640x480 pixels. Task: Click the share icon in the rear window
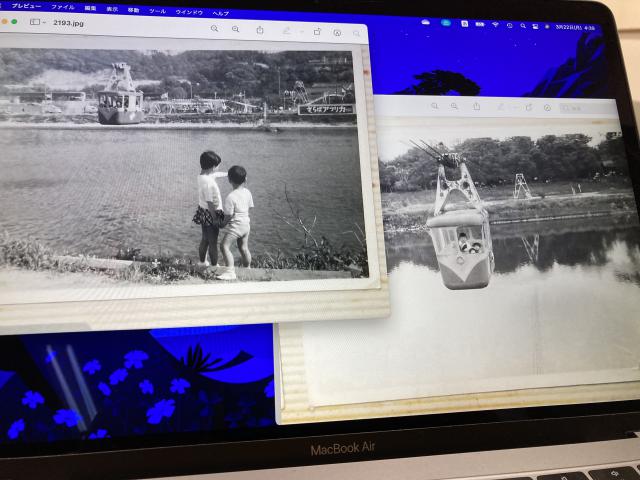click(x=476, y=106)
